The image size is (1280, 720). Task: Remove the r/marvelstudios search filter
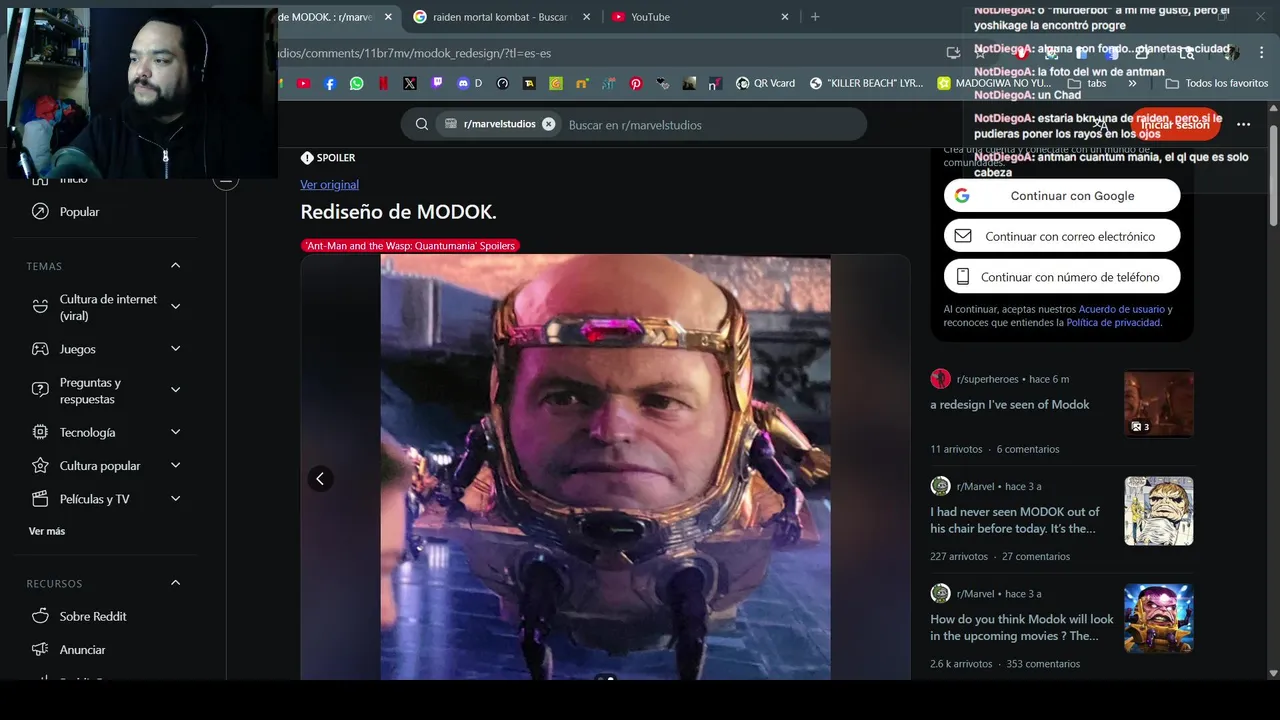[x=548, y=124]
